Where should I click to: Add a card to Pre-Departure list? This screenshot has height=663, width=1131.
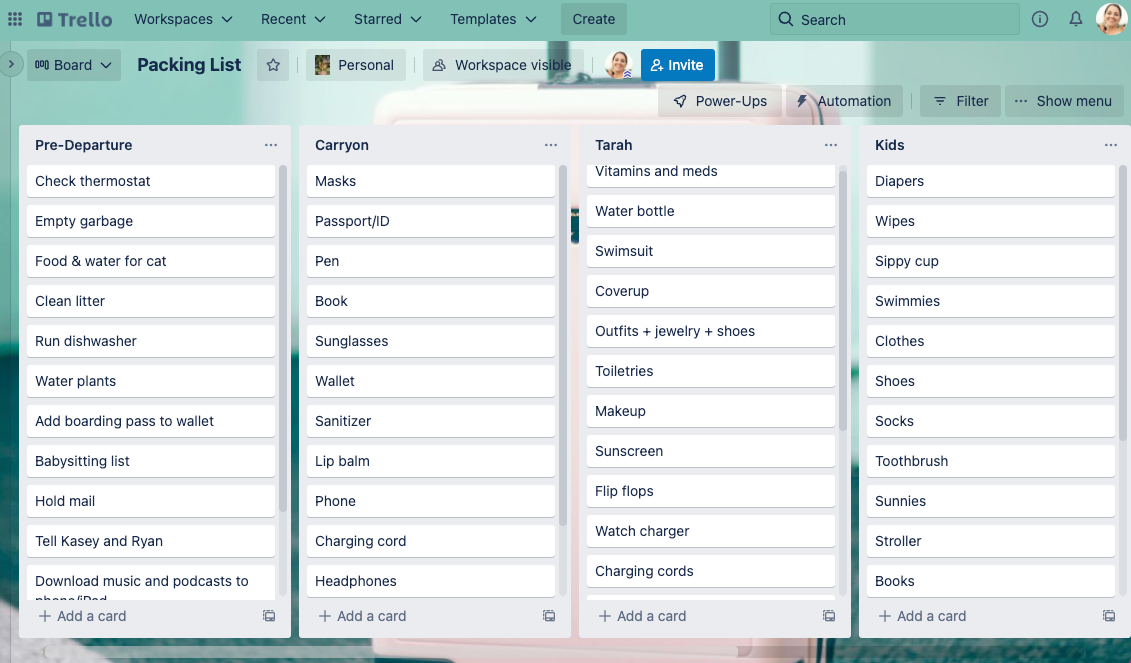pyautogui.click(x=81, y=616)
